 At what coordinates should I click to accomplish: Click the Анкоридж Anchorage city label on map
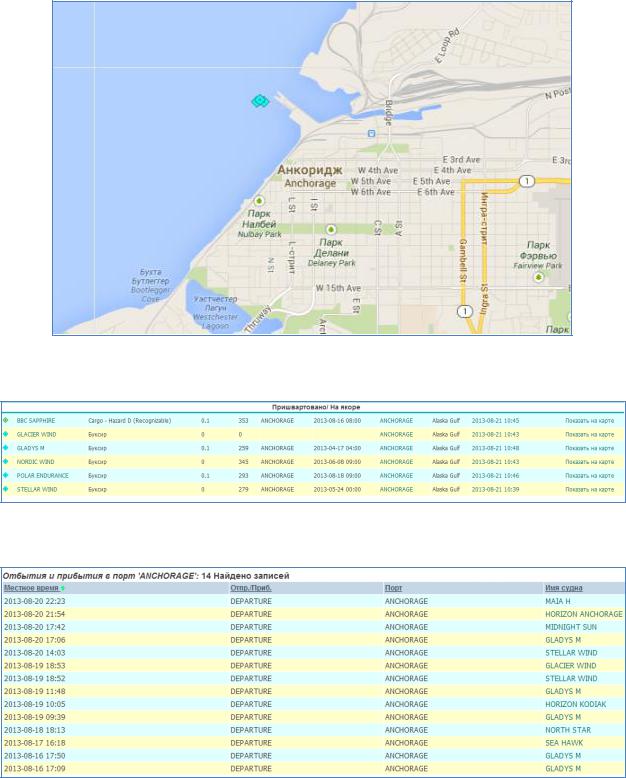pos(310,176)
